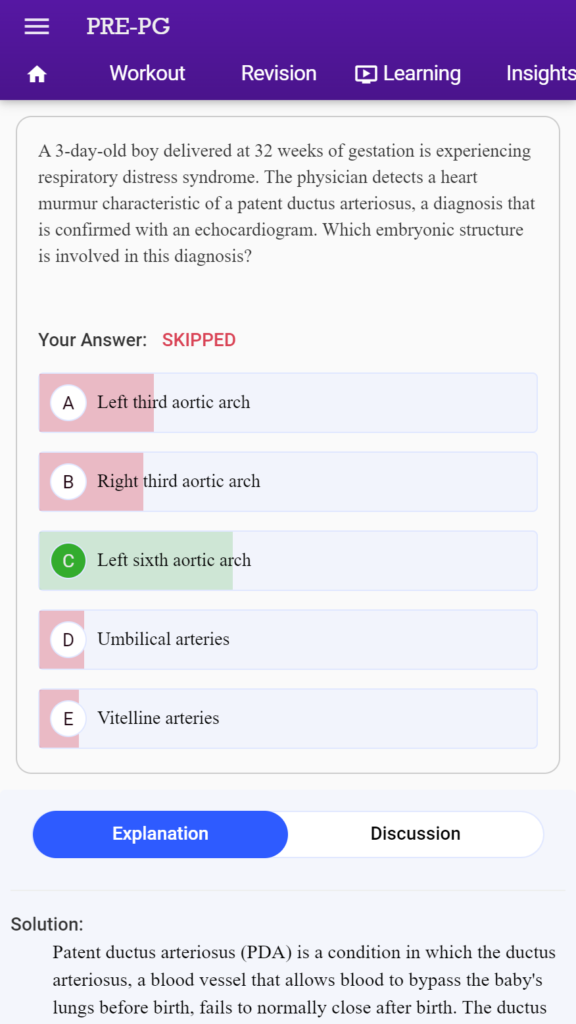
Task: Open the hamburger menu
Action: tap(37, 26)
